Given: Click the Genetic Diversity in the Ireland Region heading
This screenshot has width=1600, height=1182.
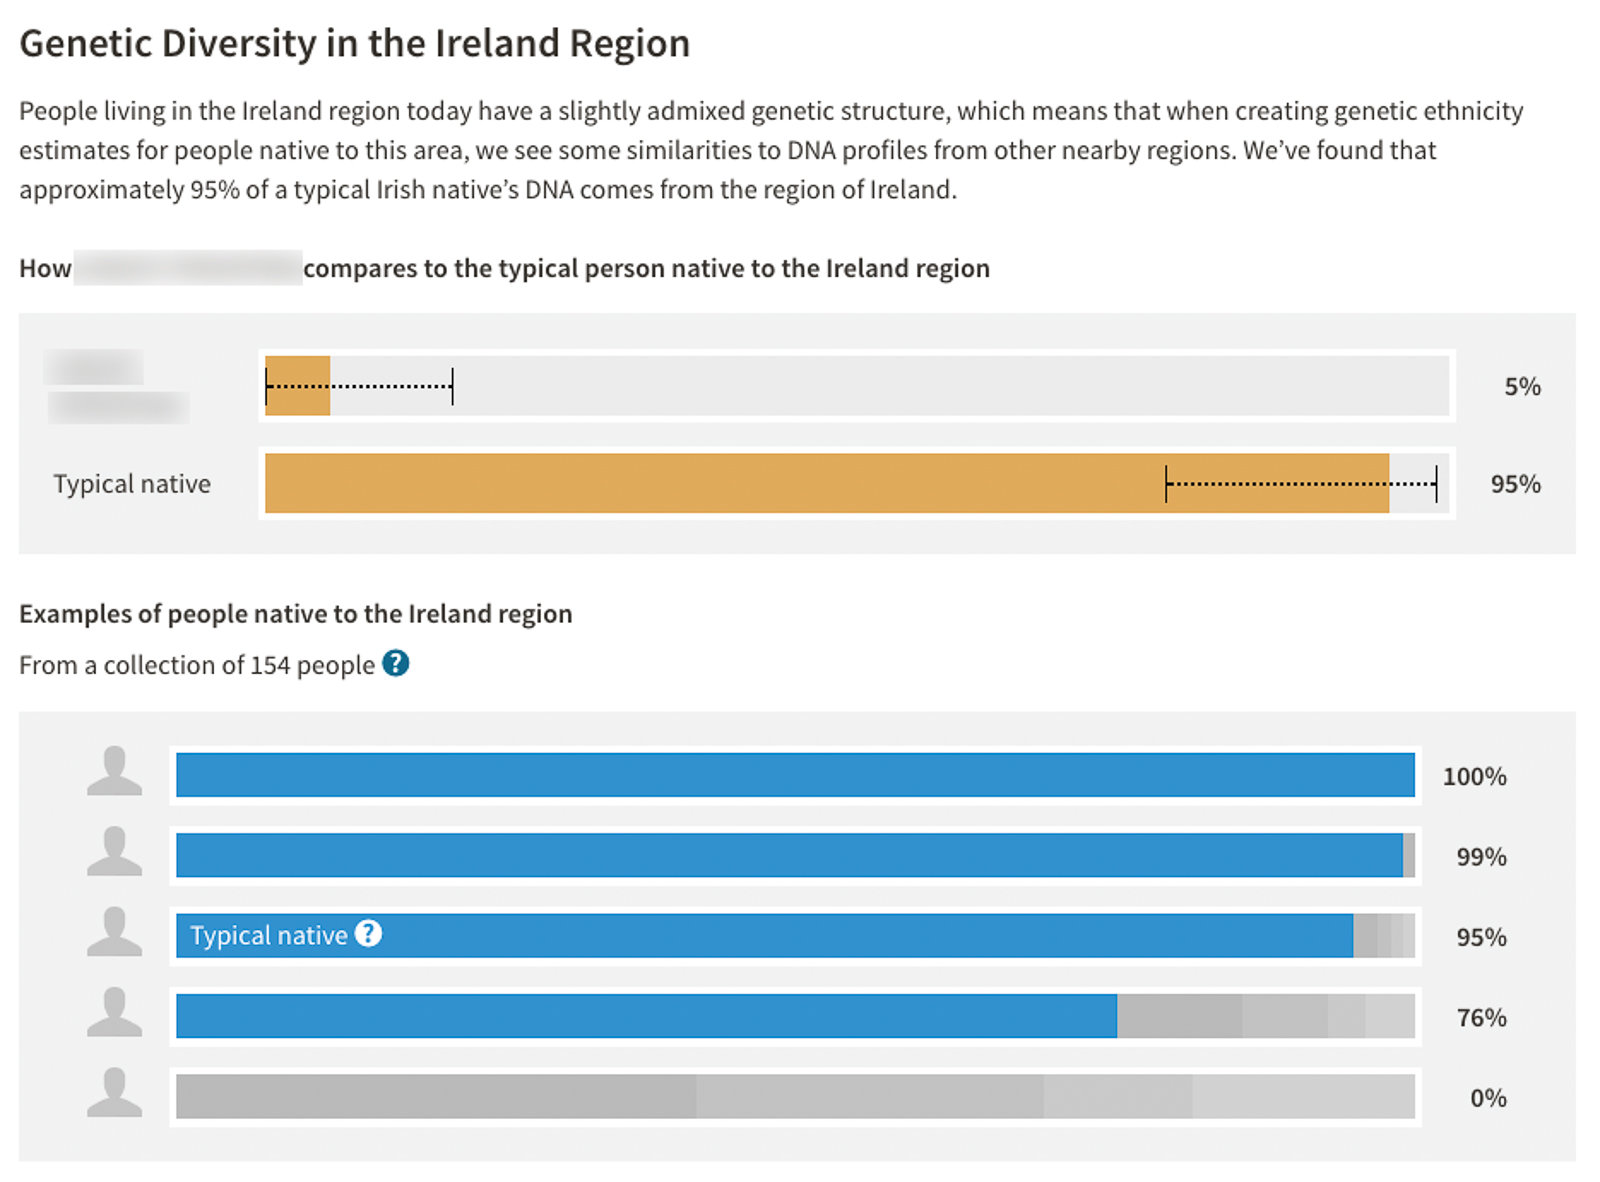Looking at the screenshot, I should (354, 44).
